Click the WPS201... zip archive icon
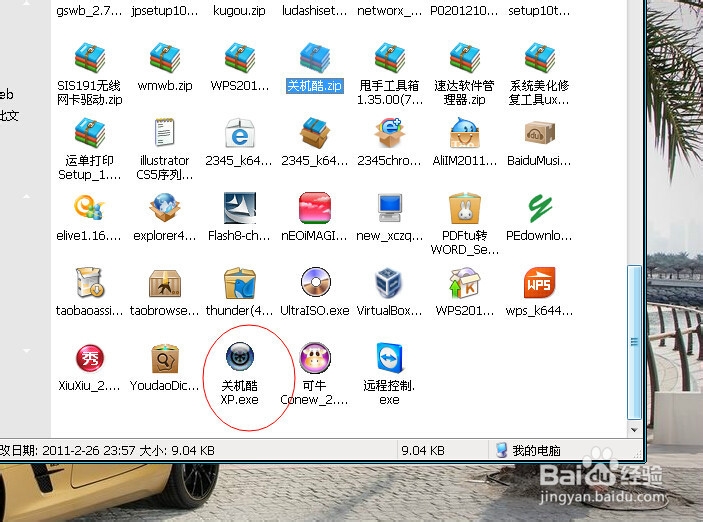The image size is (703, 522). pyautogui.click(x=240, y=58)
